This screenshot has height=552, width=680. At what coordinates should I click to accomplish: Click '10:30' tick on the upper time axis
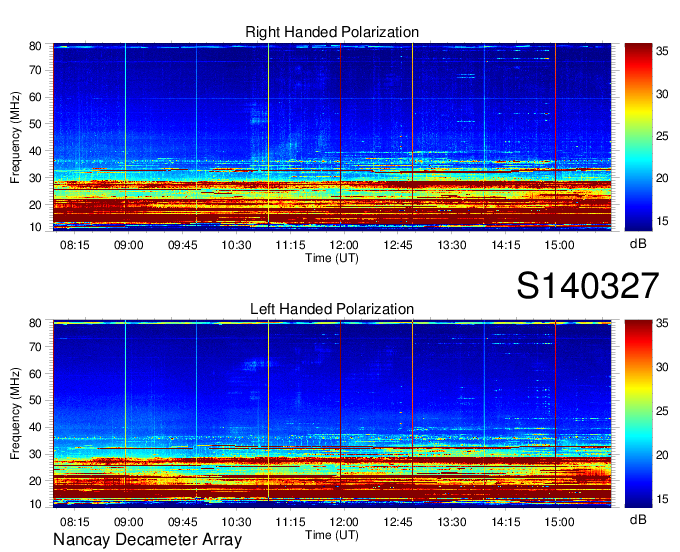[236, 245]
